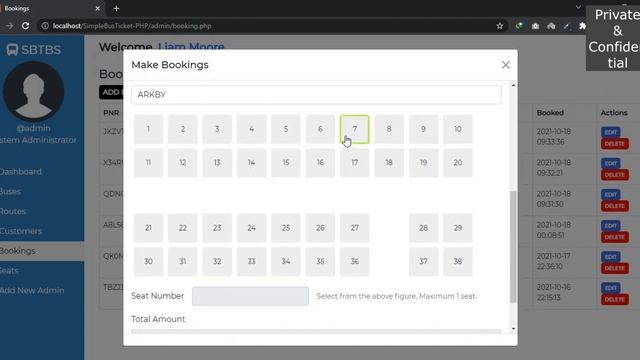Click the Liam Moore name link
The width and height of the screenshot is (640, 360).
point(191,47)
